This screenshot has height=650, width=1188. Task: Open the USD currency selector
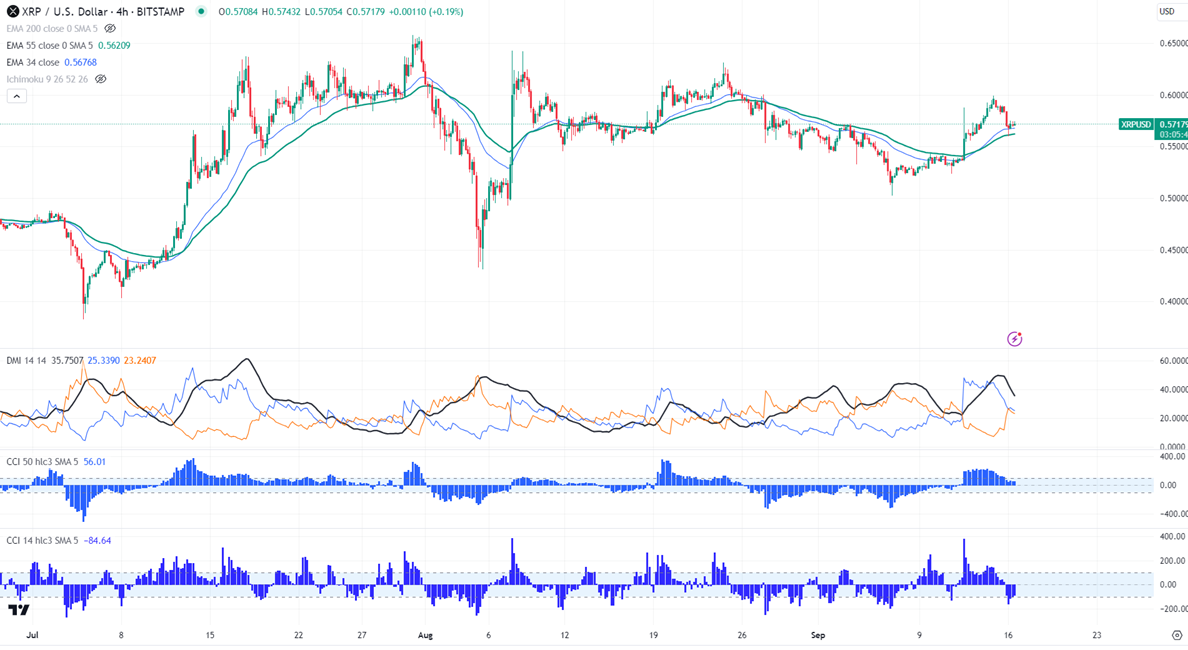pyautogui.click(x=1167, y=11)
